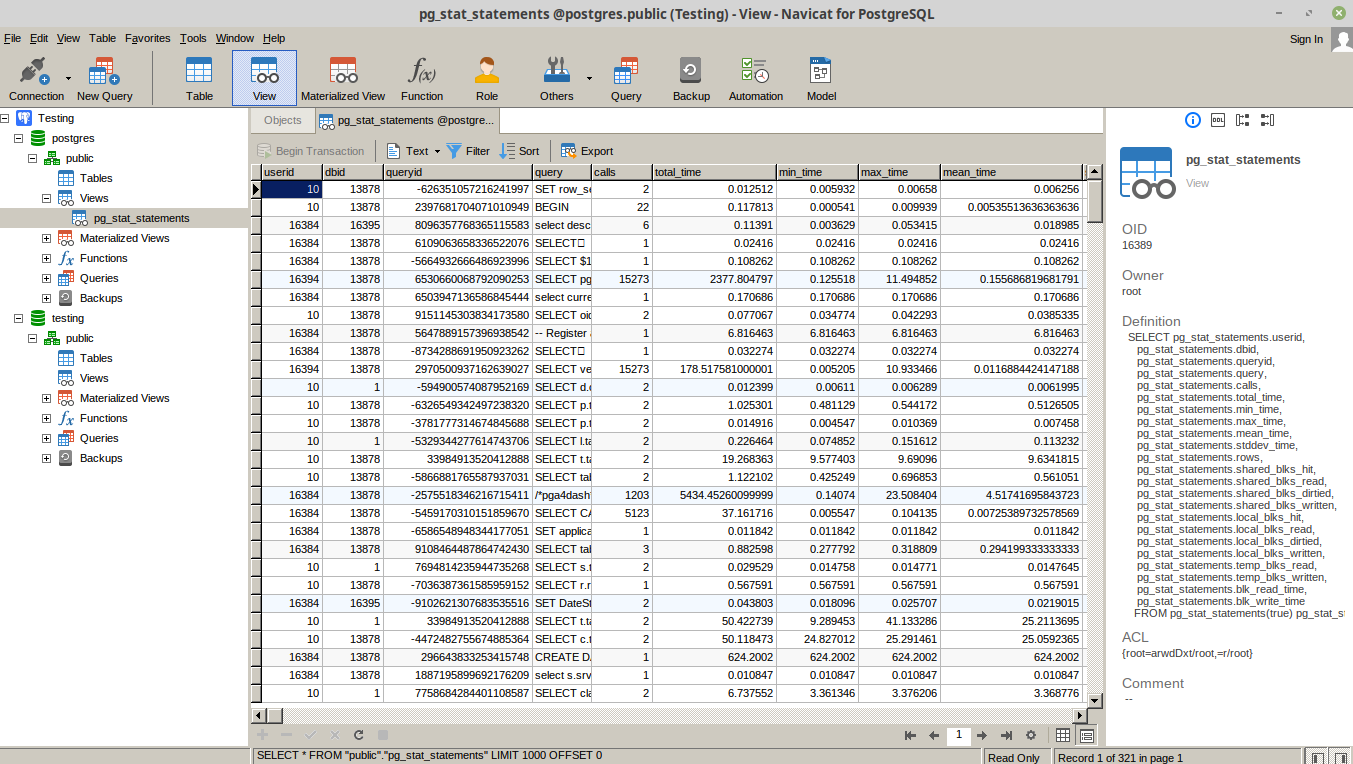Viewport: 1353px width, 764px height.
Task: Select Tables under postgres public
Action: click(x=96, y=178)
